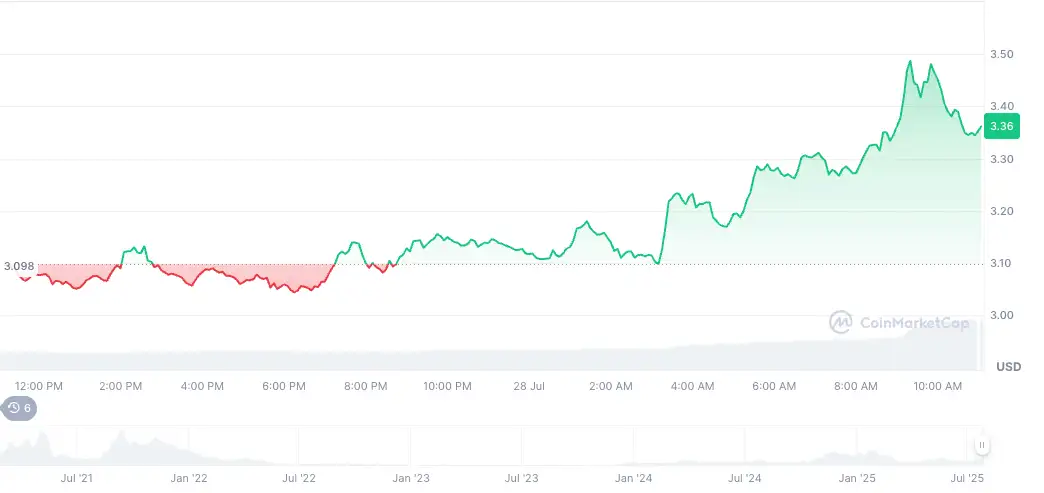Select the 28 Jul date marker
Screen dimensions: 1044x493
point(529,386)
